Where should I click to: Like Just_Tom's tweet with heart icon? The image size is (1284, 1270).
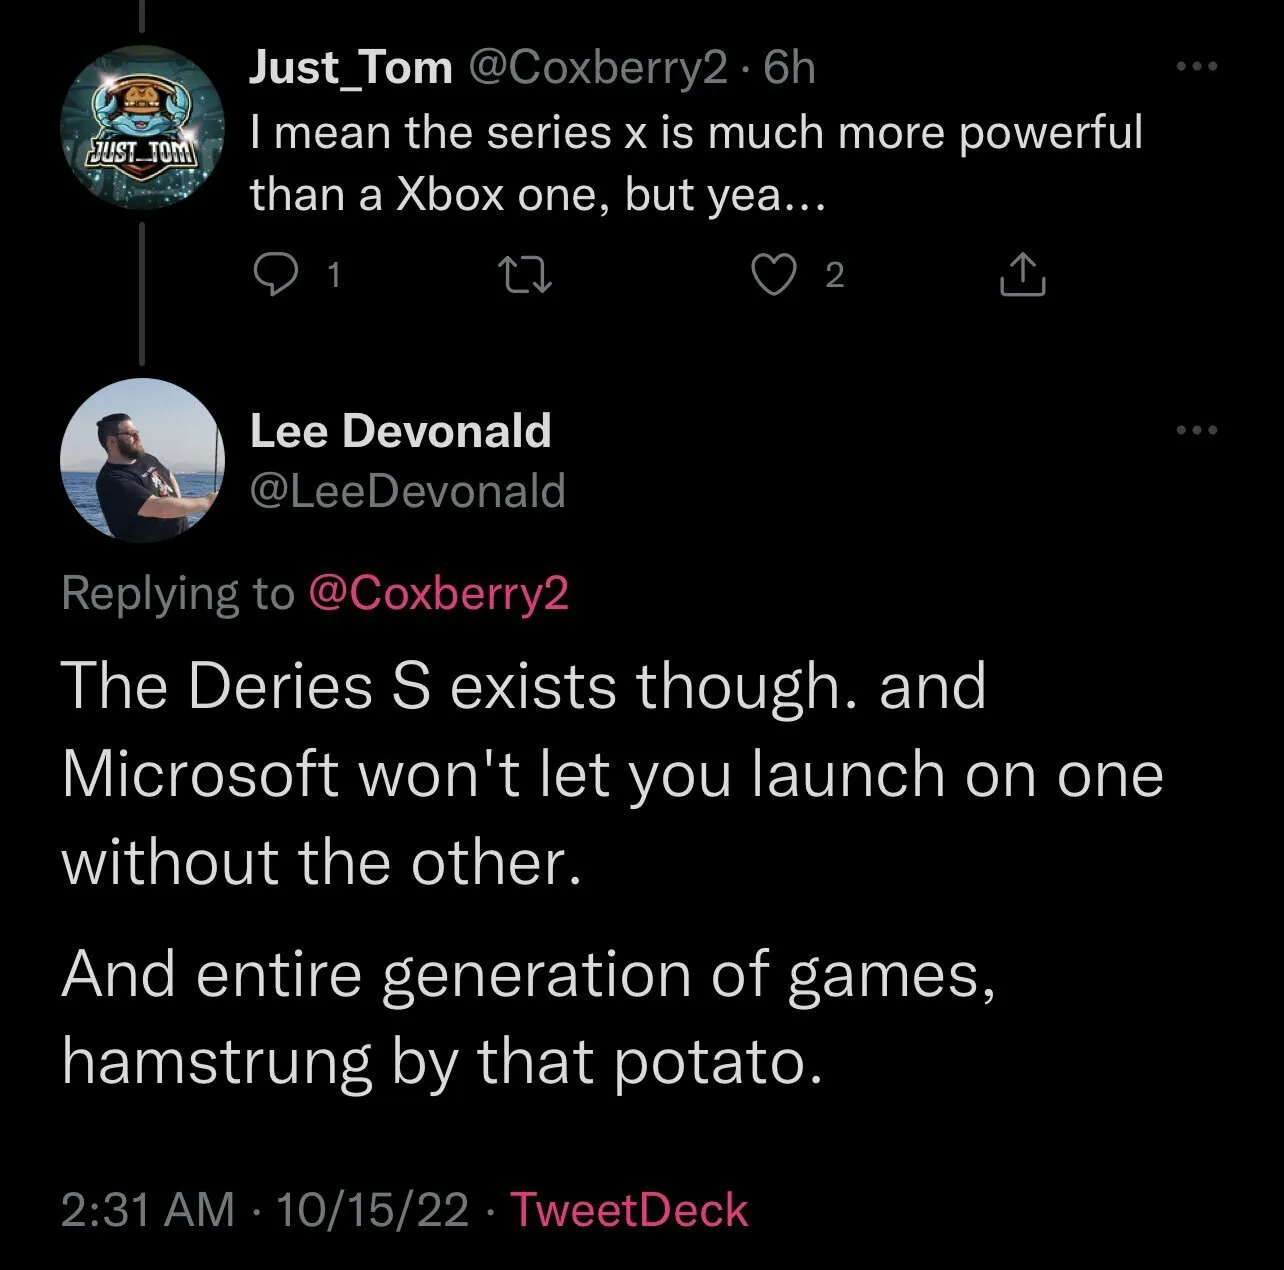click(x=773, y=275)
